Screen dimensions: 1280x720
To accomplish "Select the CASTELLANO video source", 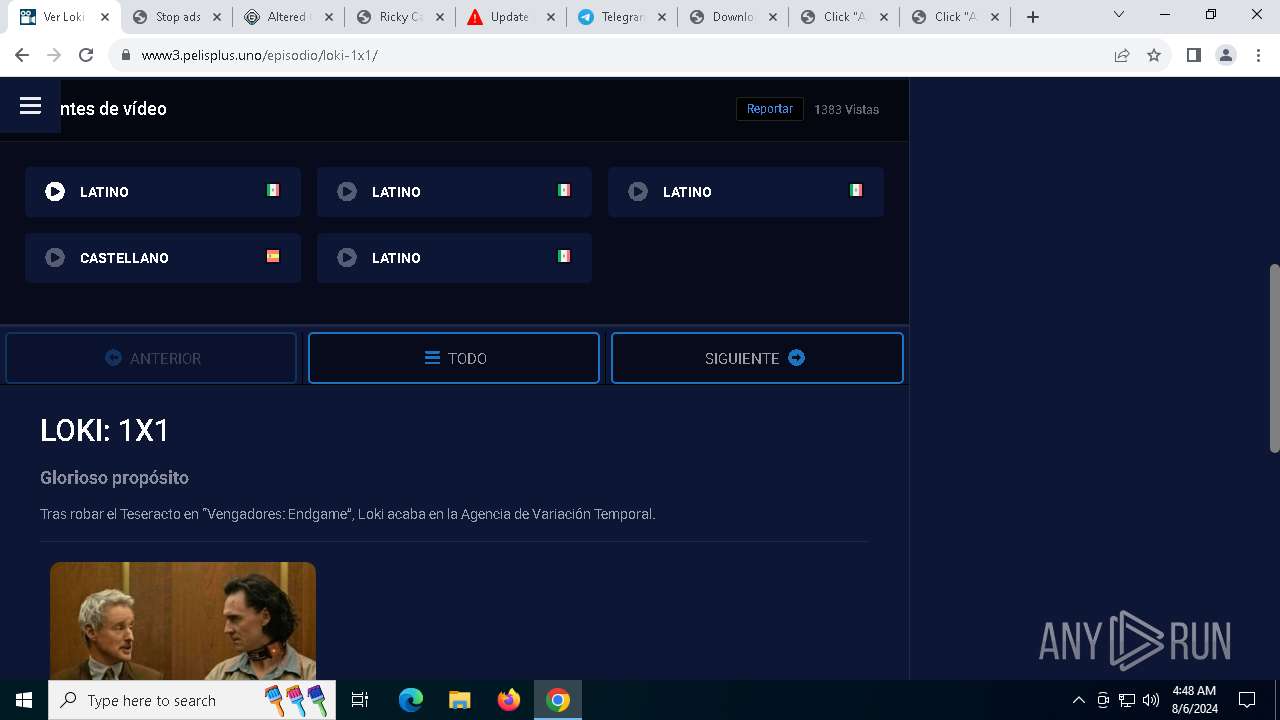I will tap(163, 258).
